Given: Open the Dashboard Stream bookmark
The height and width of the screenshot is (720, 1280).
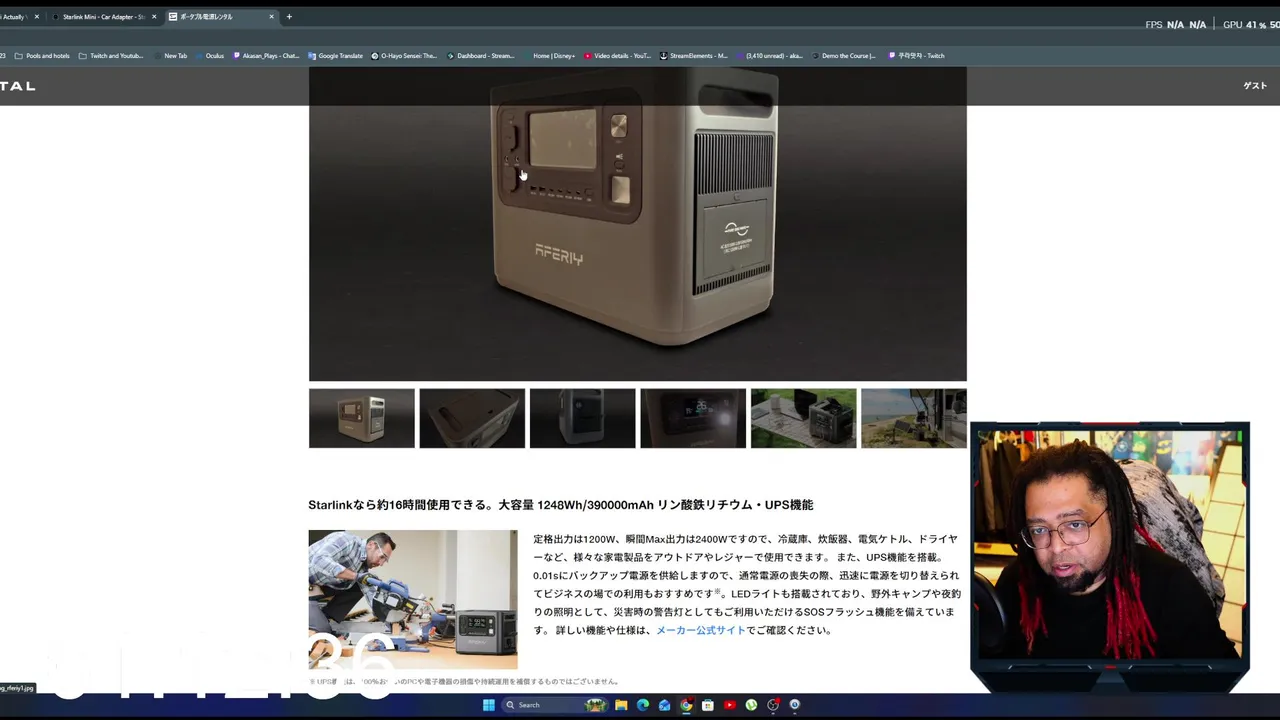Looking at the screenshot, I should tap(480, 56).
